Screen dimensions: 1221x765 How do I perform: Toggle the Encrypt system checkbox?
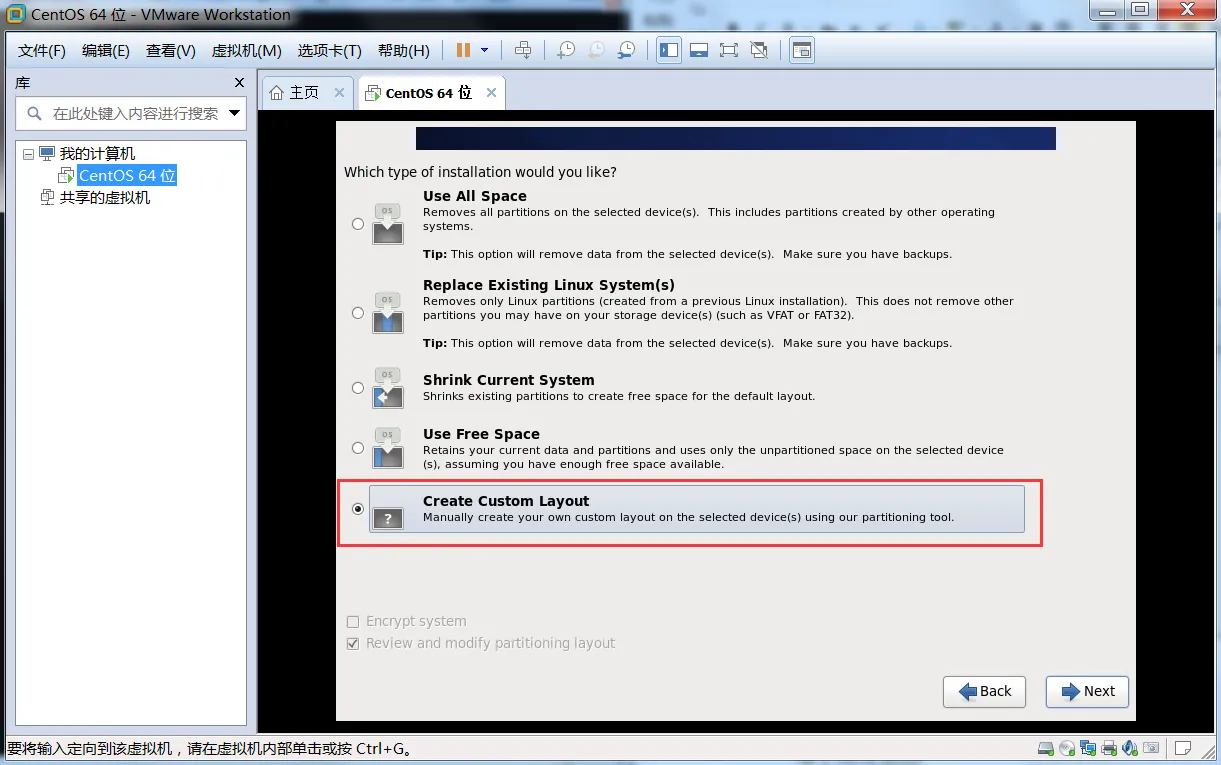click(x=352, y=622)
